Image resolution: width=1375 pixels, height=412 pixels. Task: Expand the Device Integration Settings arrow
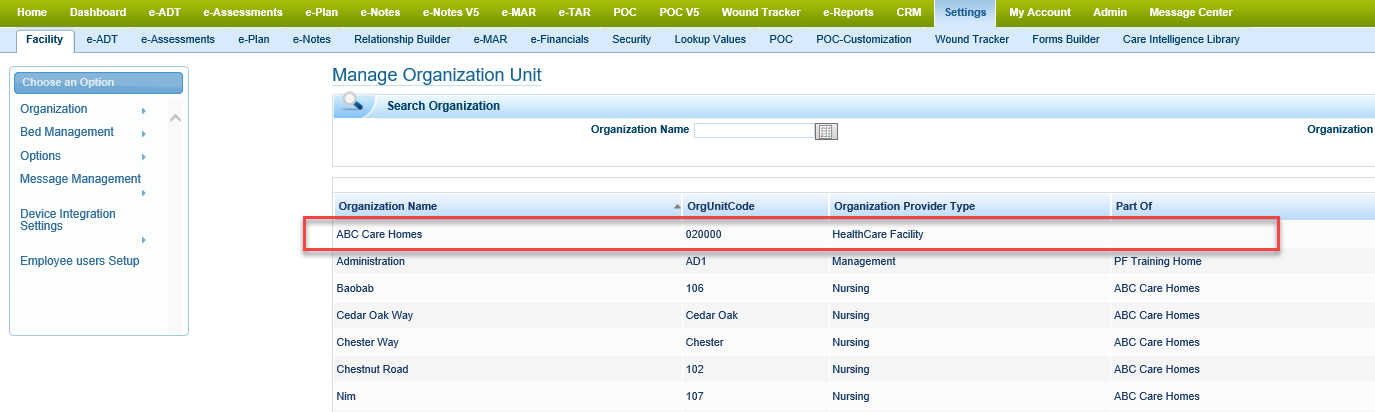pyautogui.click(x=144, y=240)
